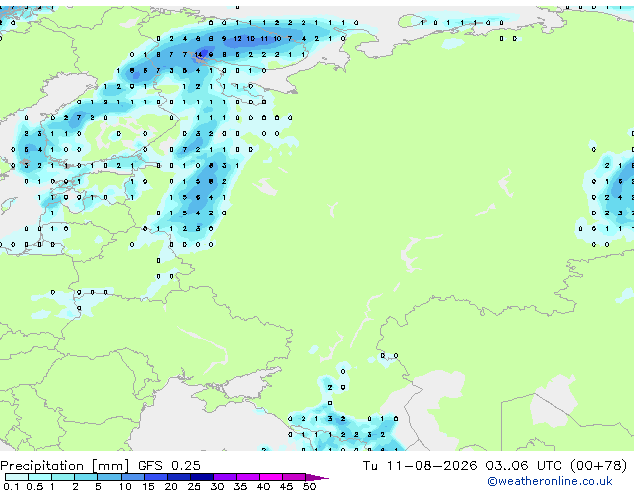Click the 2–5 mm legend color box

(x=86, y=477)
